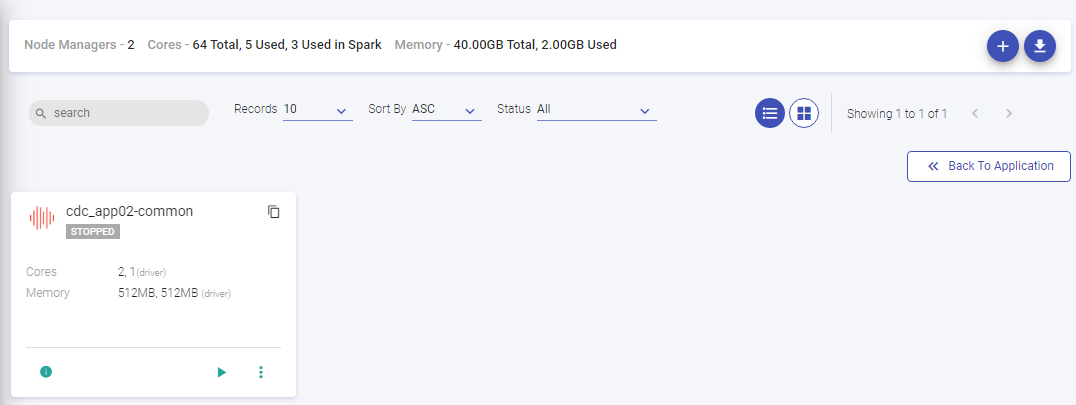This screenshot has height=405, width=1076.
Task: Click the red waveform pipeline icon
Action: click(x=42, y=218)
